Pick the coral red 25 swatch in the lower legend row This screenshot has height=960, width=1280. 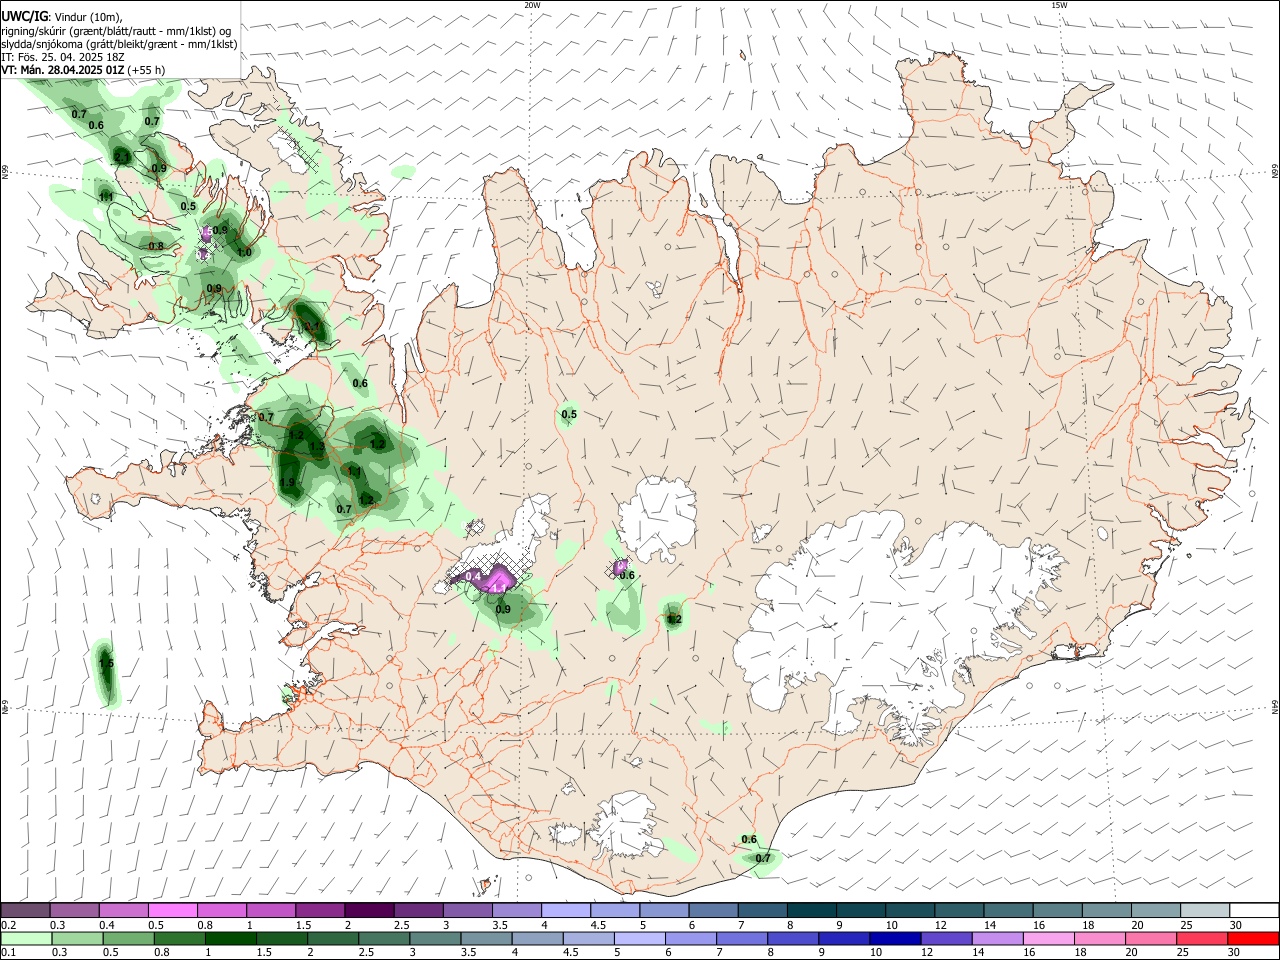point(1202,938)
